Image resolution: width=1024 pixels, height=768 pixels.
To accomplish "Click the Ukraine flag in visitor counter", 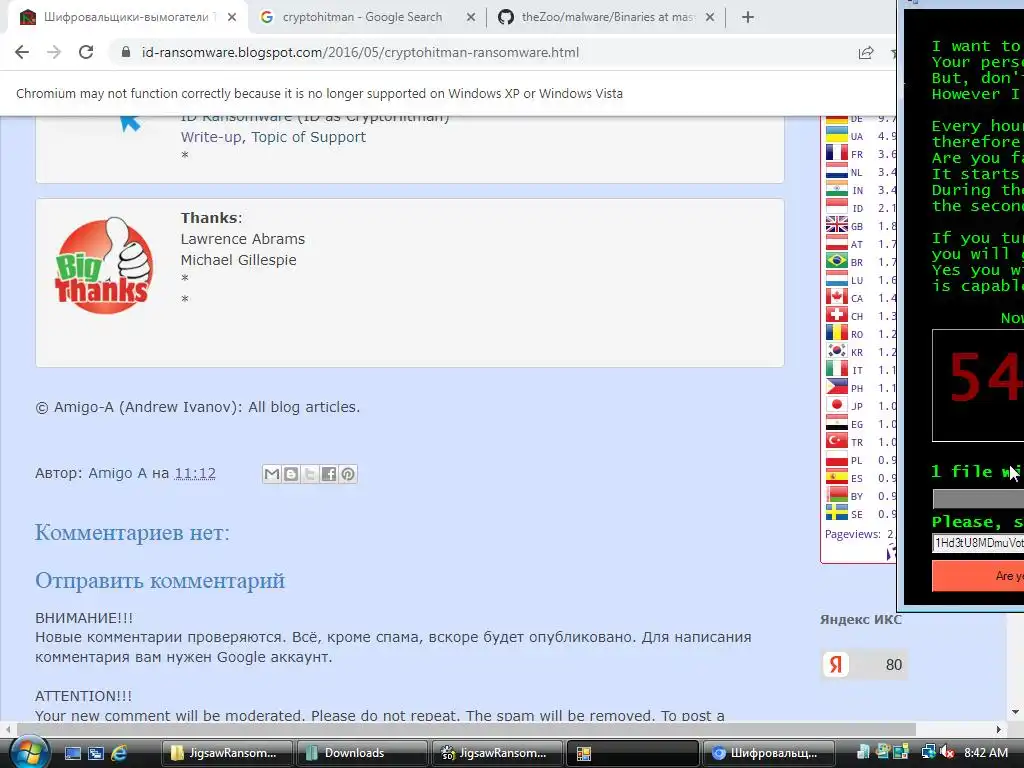I will coord(837,135).
